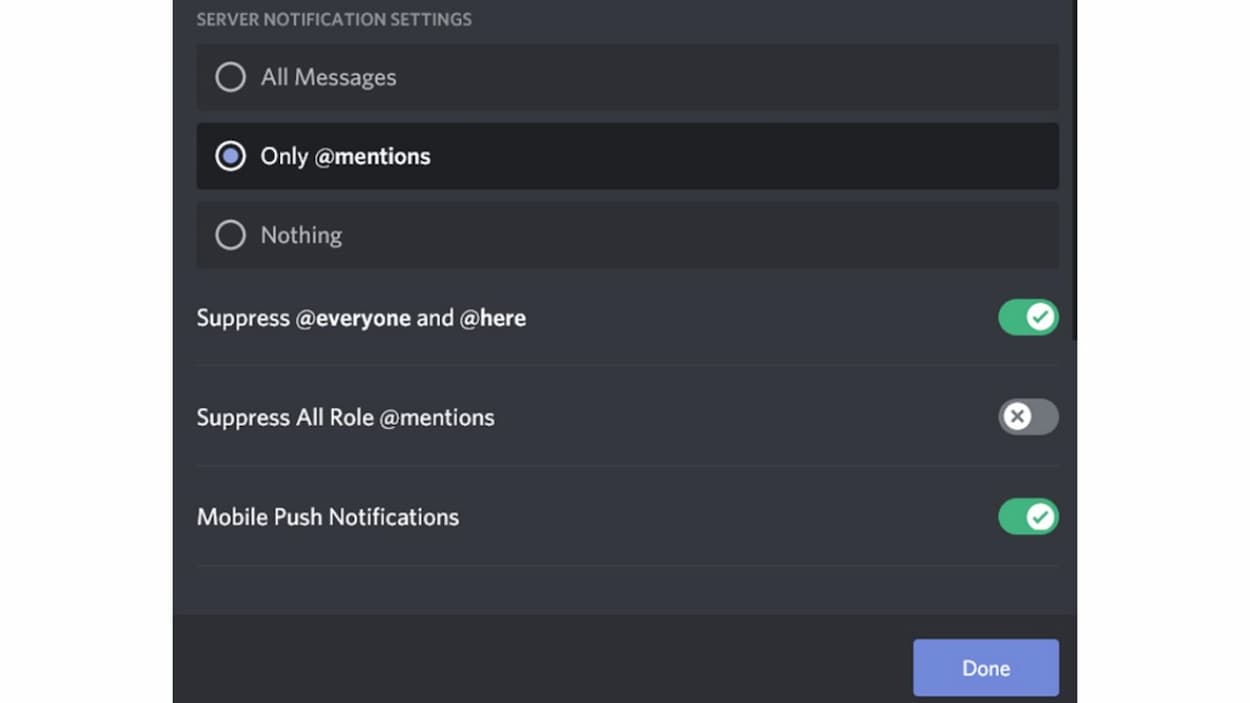This screenshot has width=1250, height=703.
Task: Click the "All Messages" option label text
Action: 328,77
